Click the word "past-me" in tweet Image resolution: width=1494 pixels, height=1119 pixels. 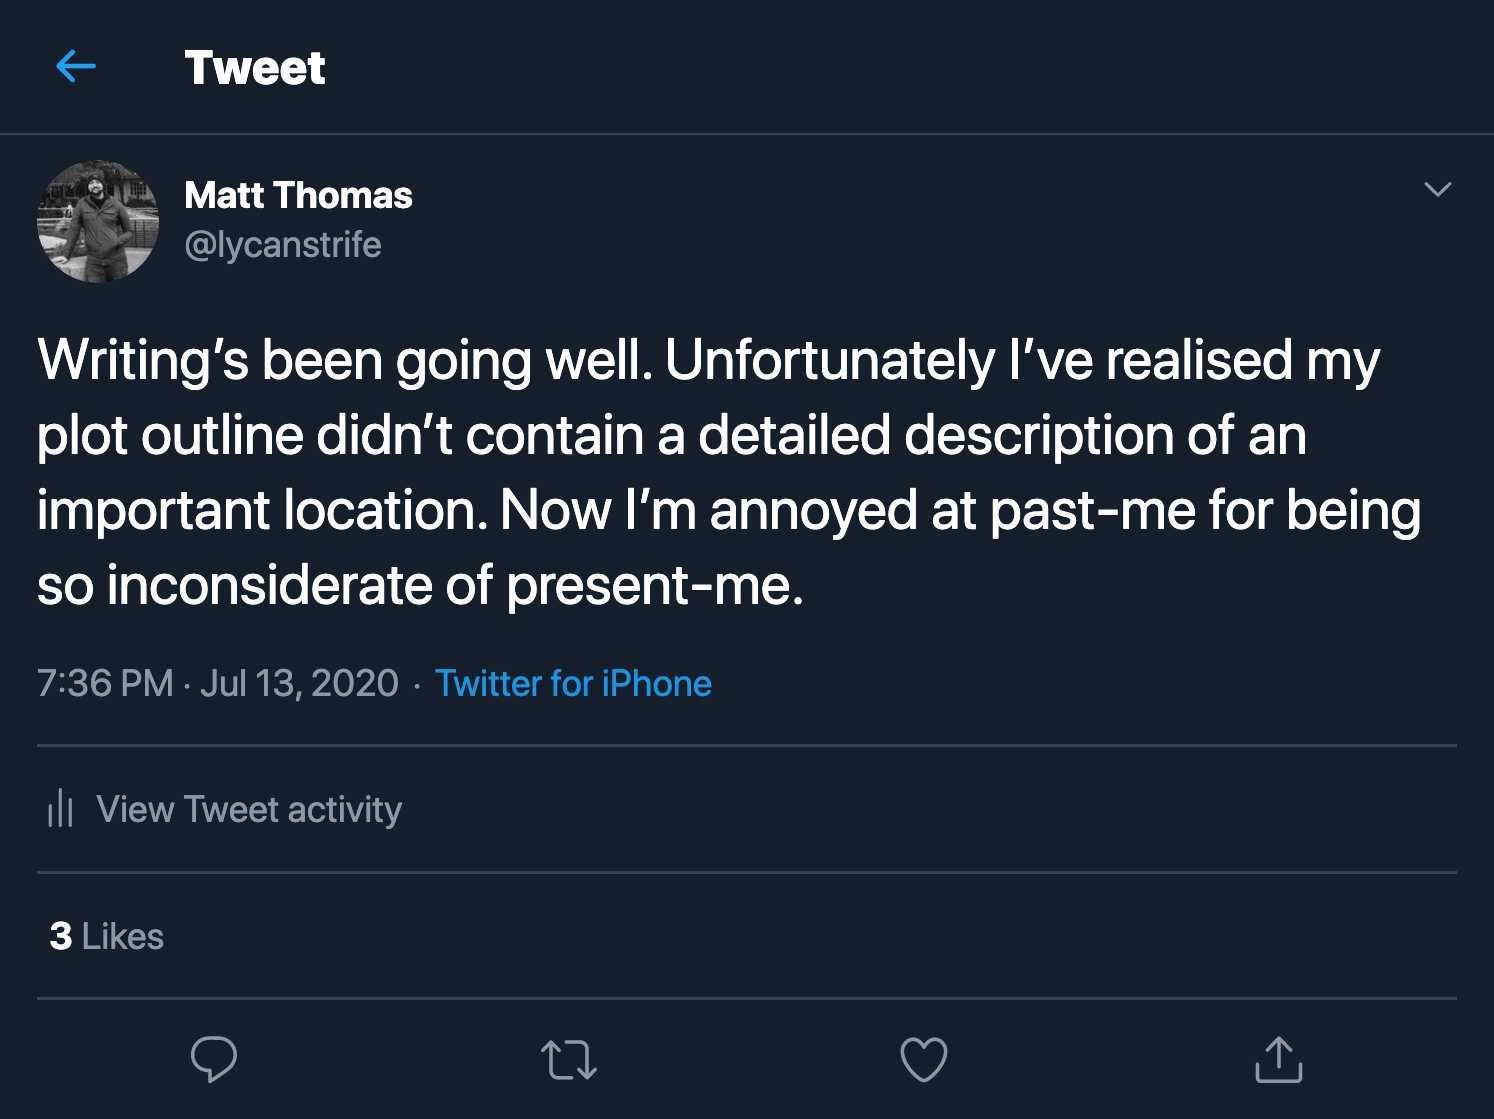click(x=1092, y=511)
